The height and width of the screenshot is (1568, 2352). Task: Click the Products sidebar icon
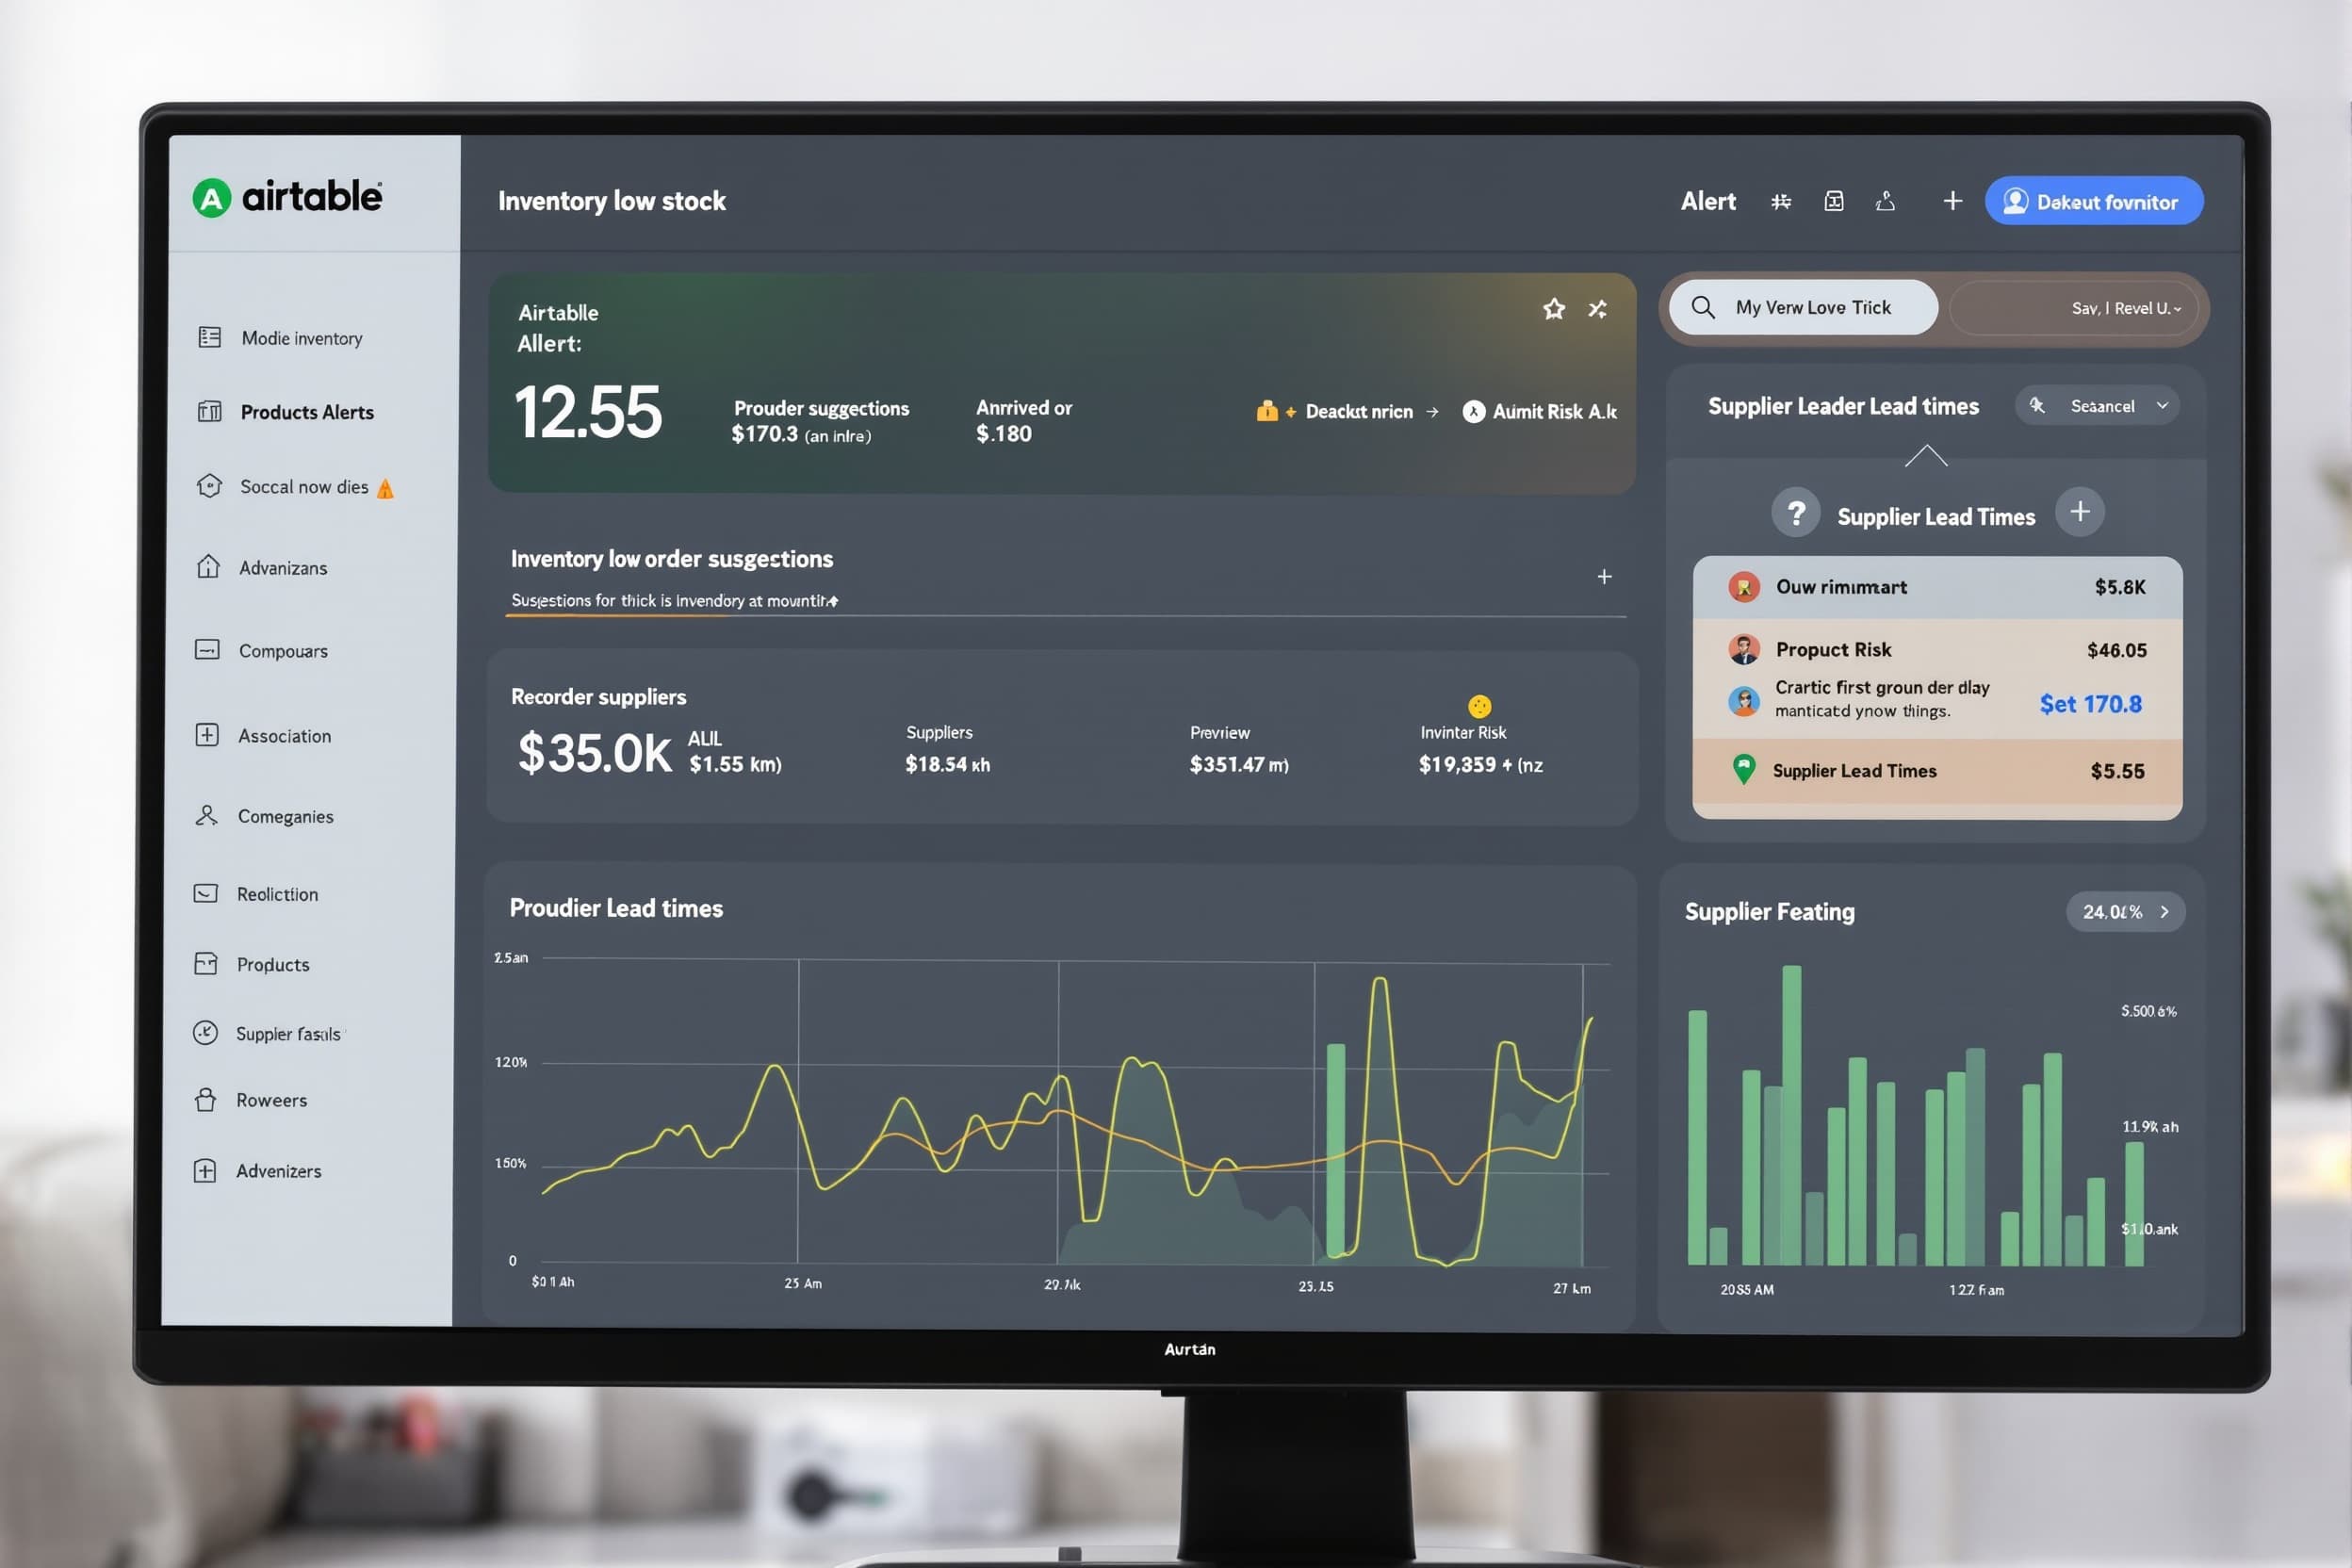point(205,964)
